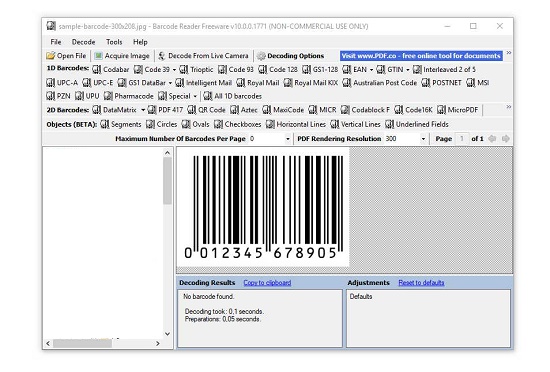
Task: Click Acquire Image in toolbar
Action: click(x=122, y=56)
